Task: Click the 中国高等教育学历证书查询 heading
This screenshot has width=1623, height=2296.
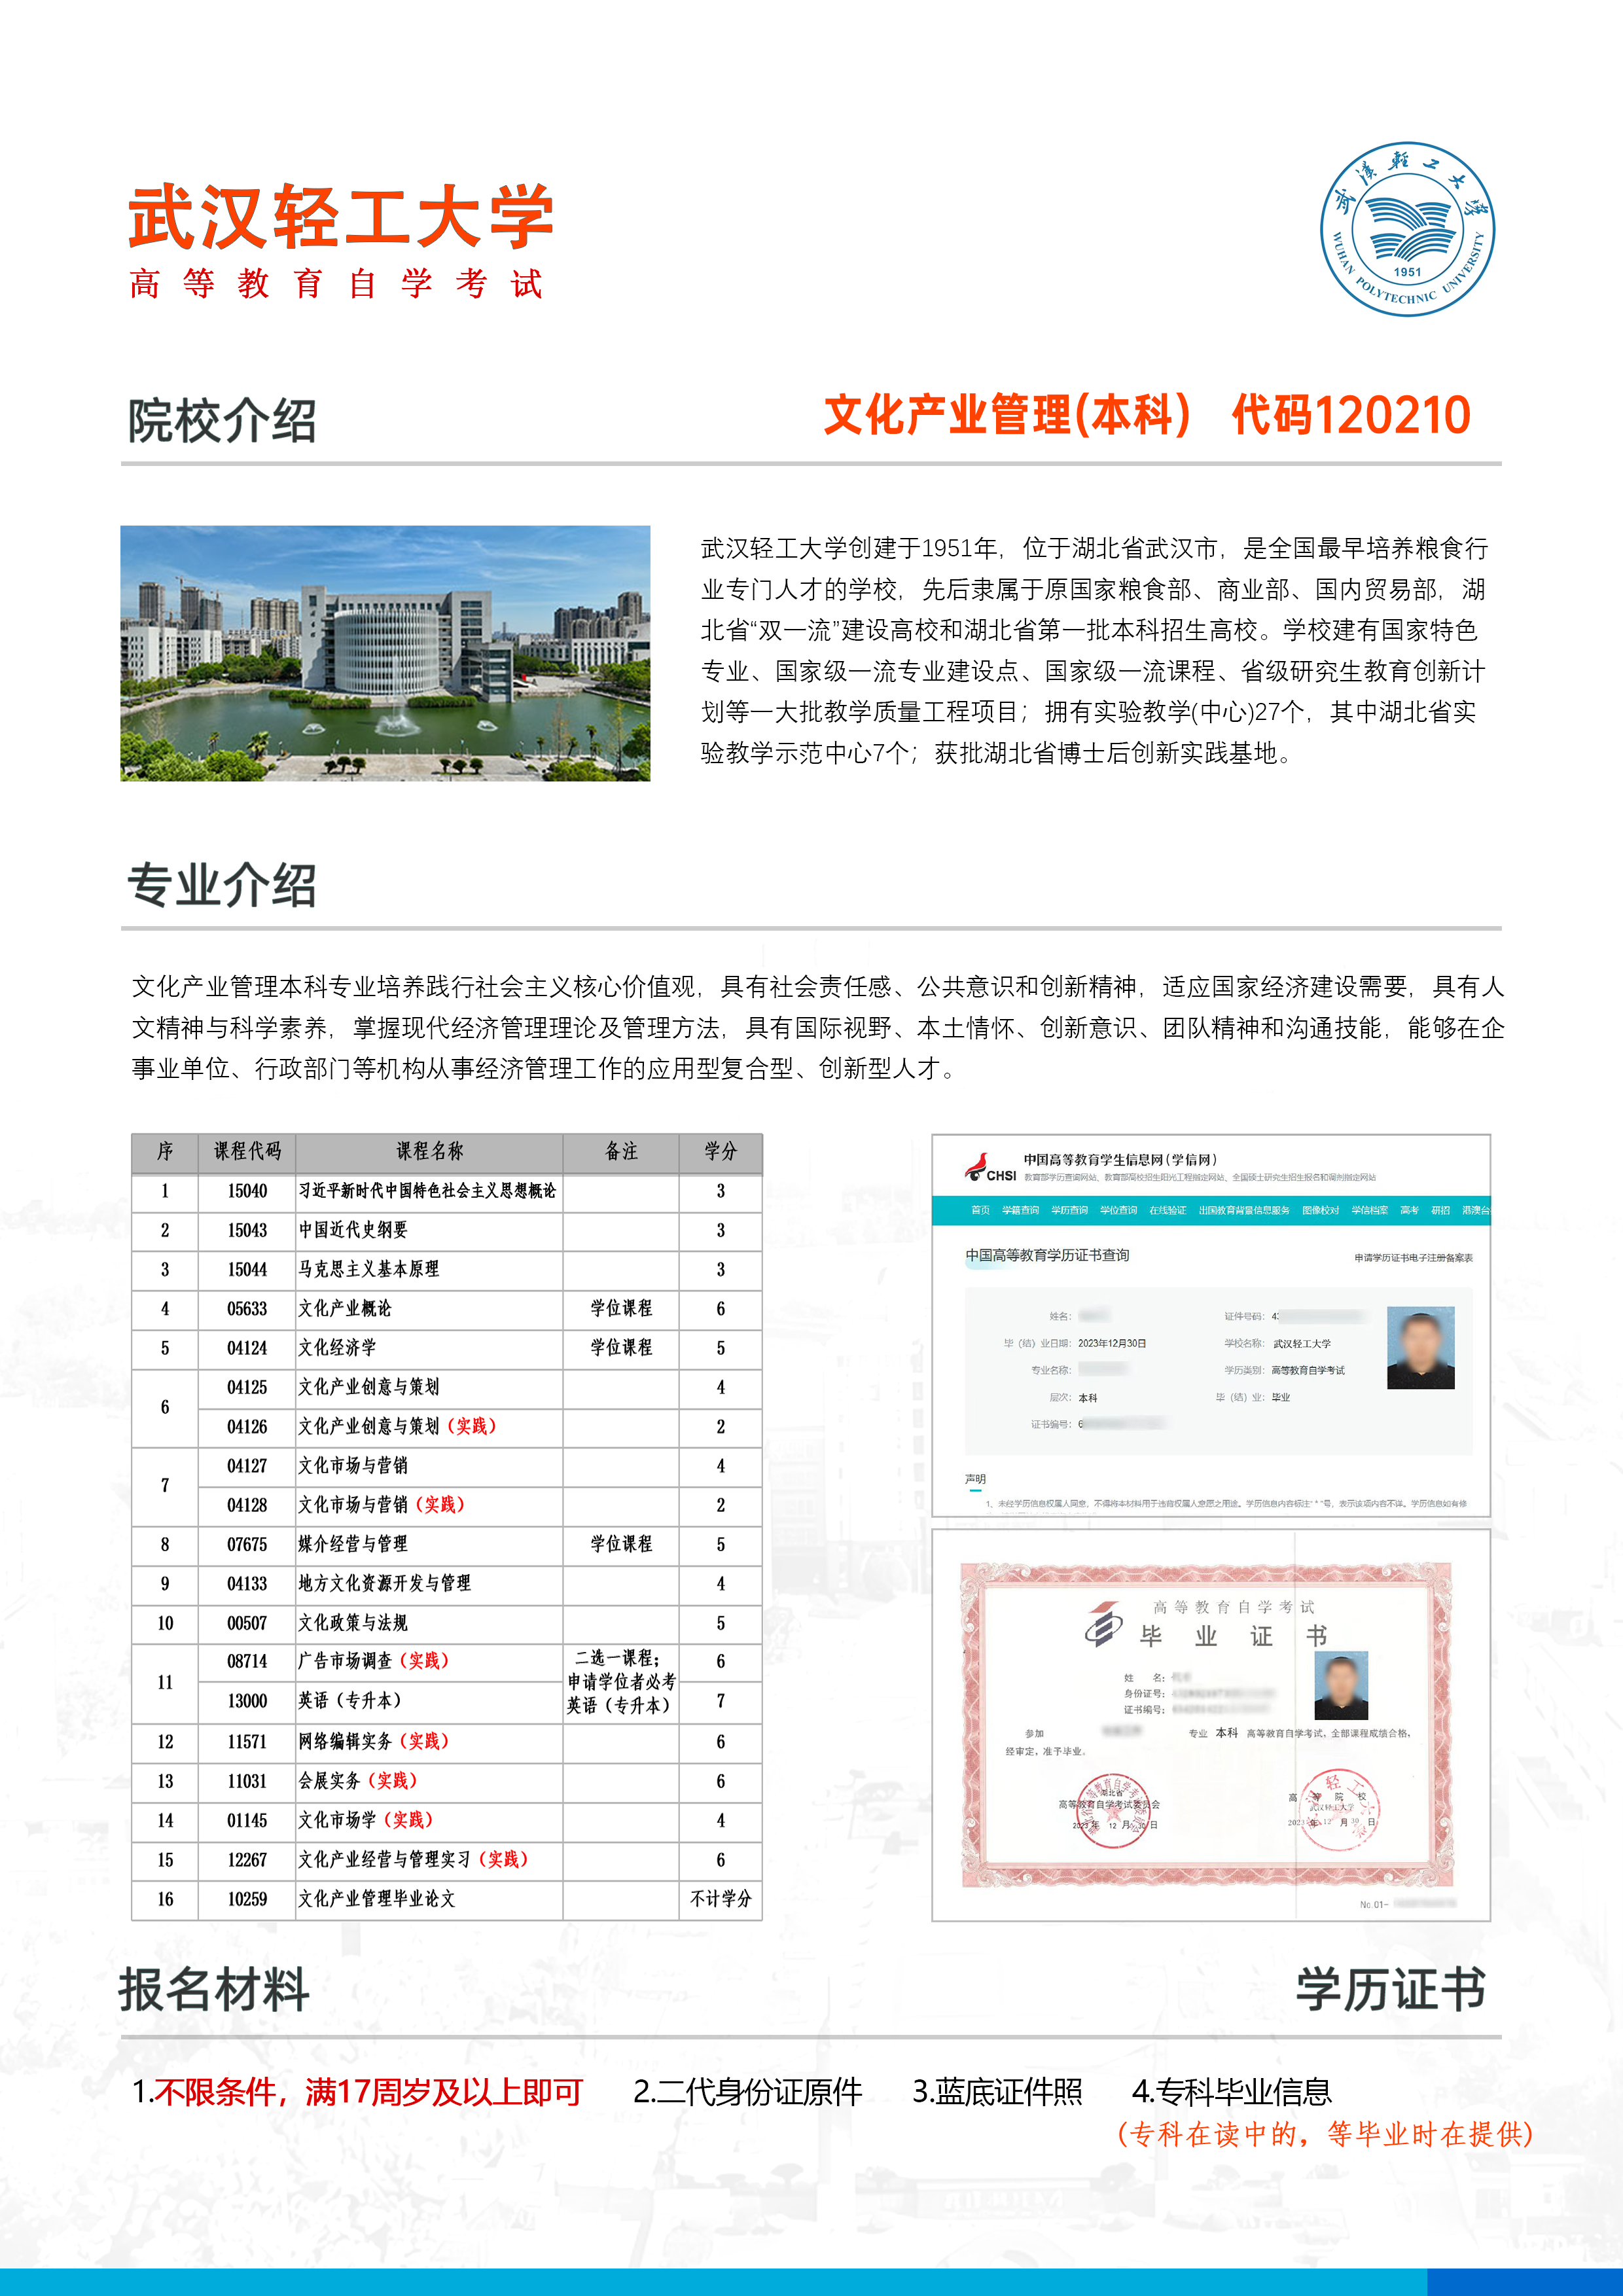Action: click(x=1047, y=1255)
